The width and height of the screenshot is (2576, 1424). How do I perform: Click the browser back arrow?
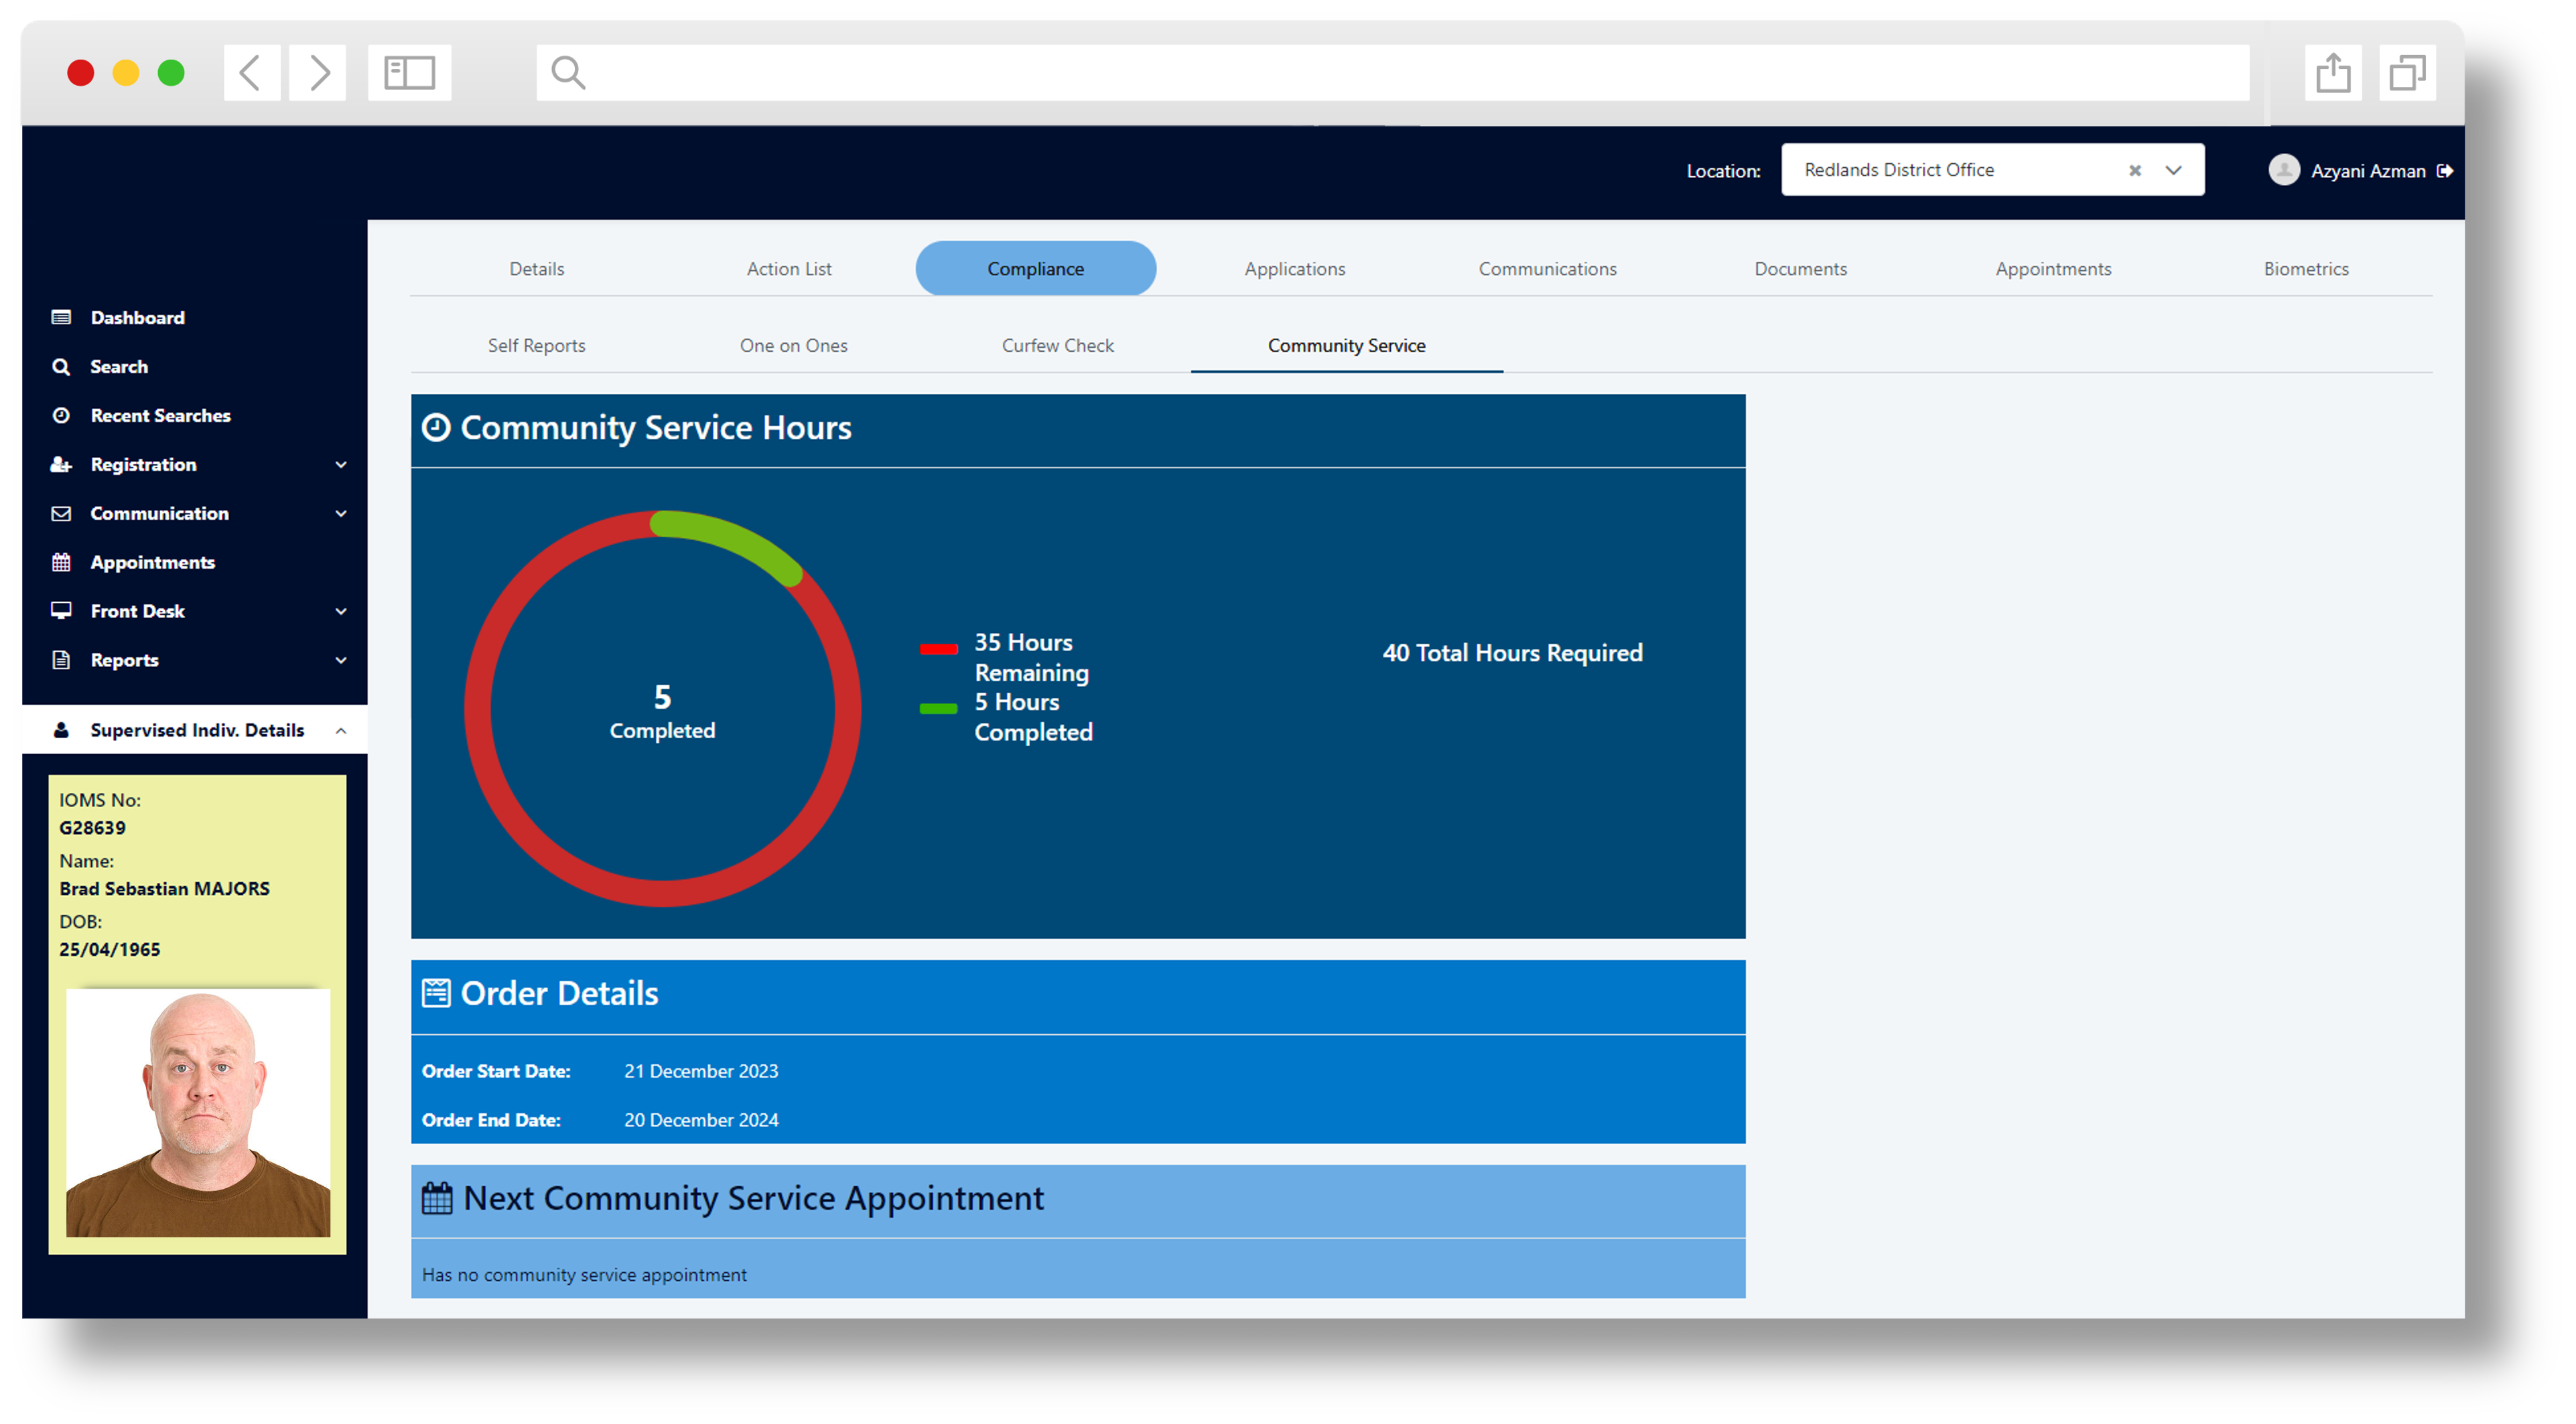pyautogui.click(x=251, y=72)
